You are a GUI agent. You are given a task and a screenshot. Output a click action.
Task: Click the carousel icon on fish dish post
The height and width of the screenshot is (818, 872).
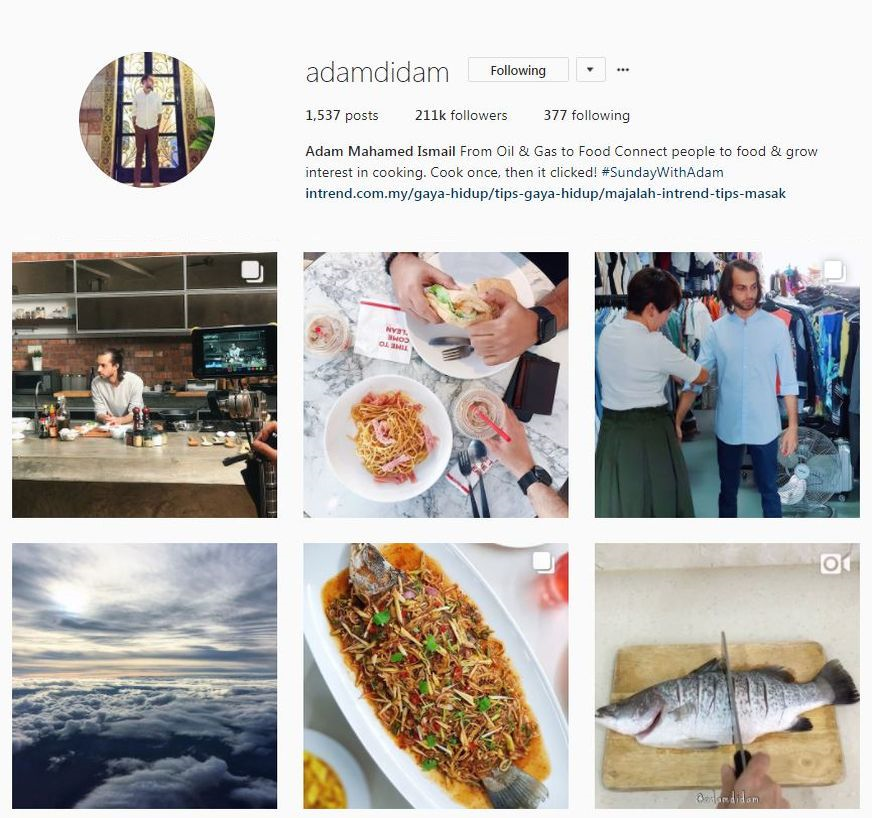(x=543, y=563)
